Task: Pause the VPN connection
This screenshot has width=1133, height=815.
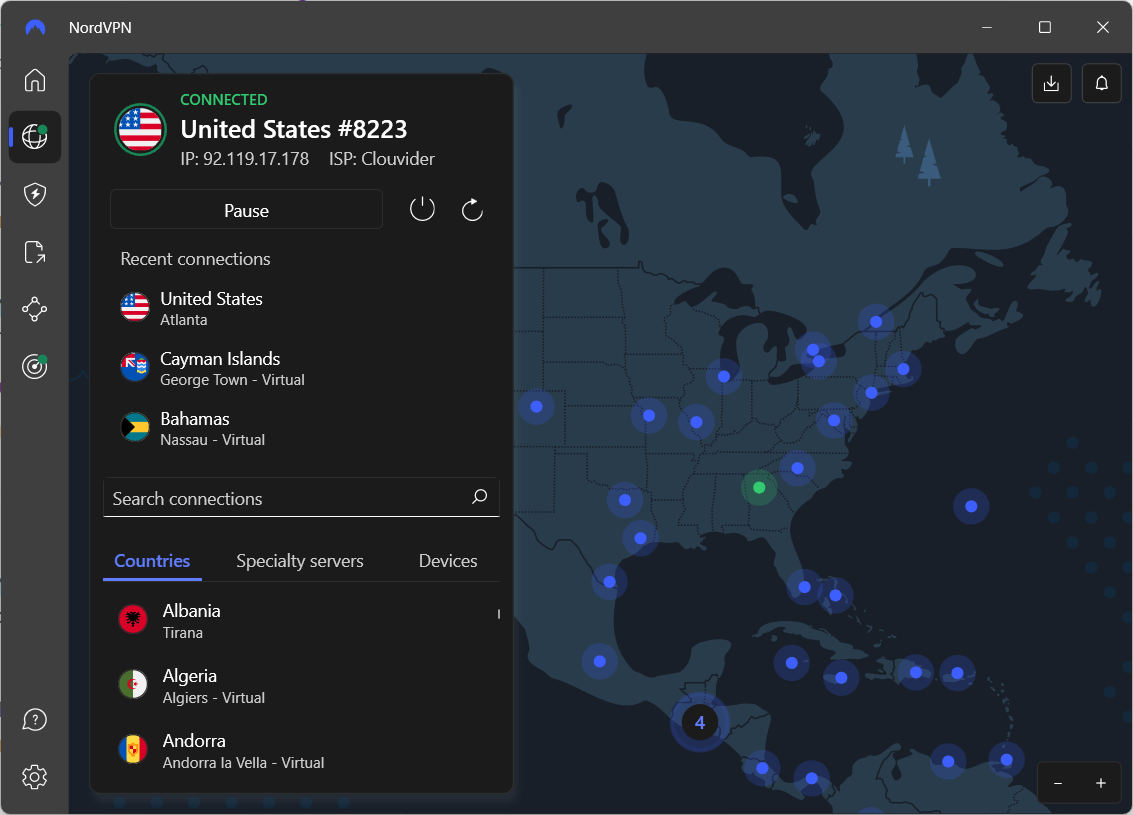Action: click(246, 210)
